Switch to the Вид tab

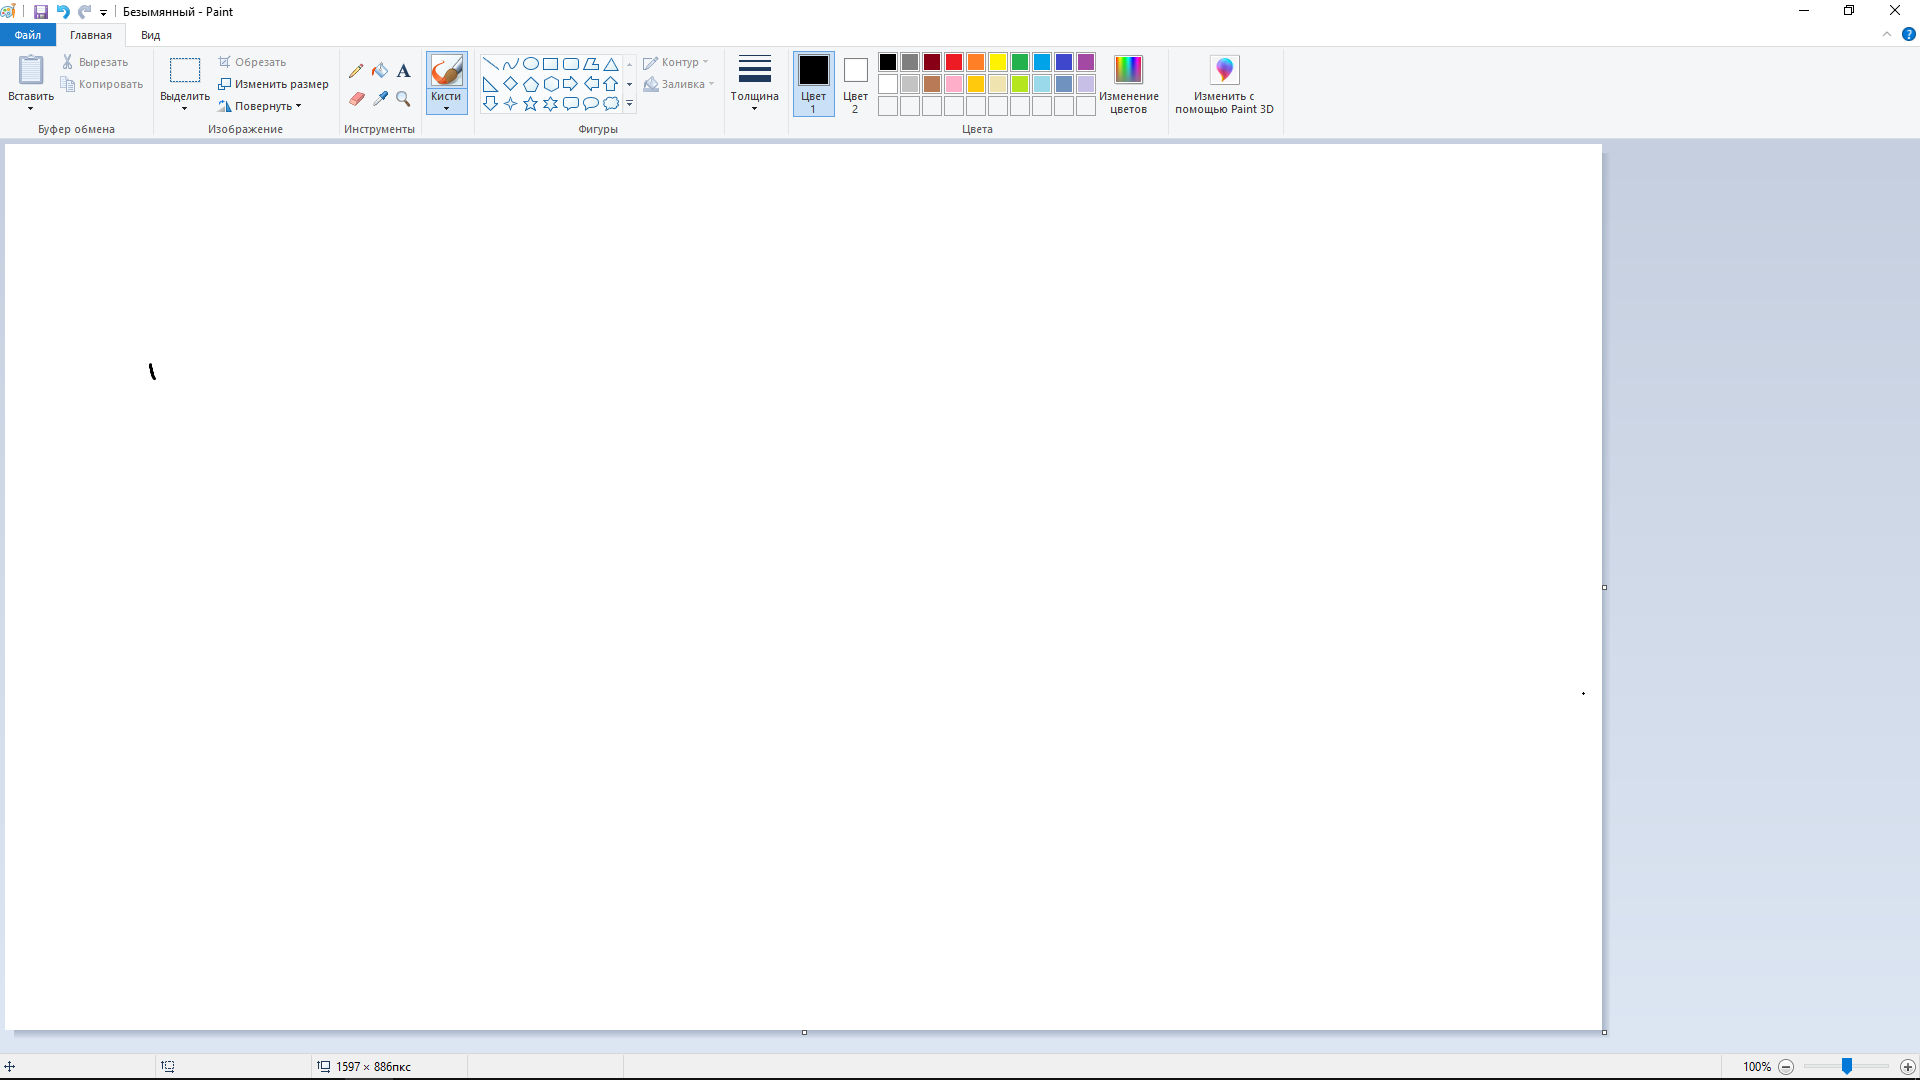pyautogui.click(x=150, y=34)
